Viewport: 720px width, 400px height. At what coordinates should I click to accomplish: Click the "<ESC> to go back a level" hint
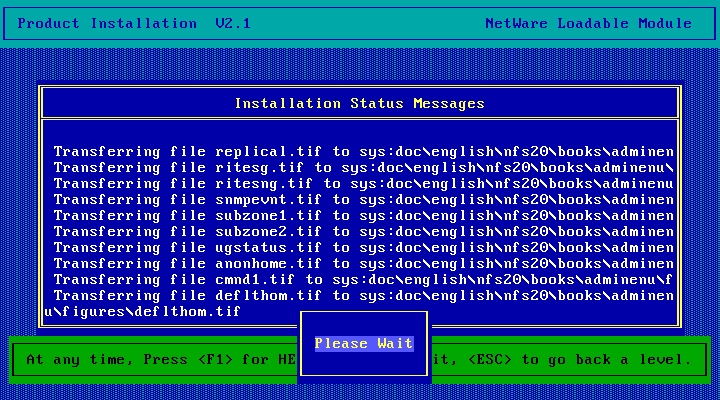(579, 360)
